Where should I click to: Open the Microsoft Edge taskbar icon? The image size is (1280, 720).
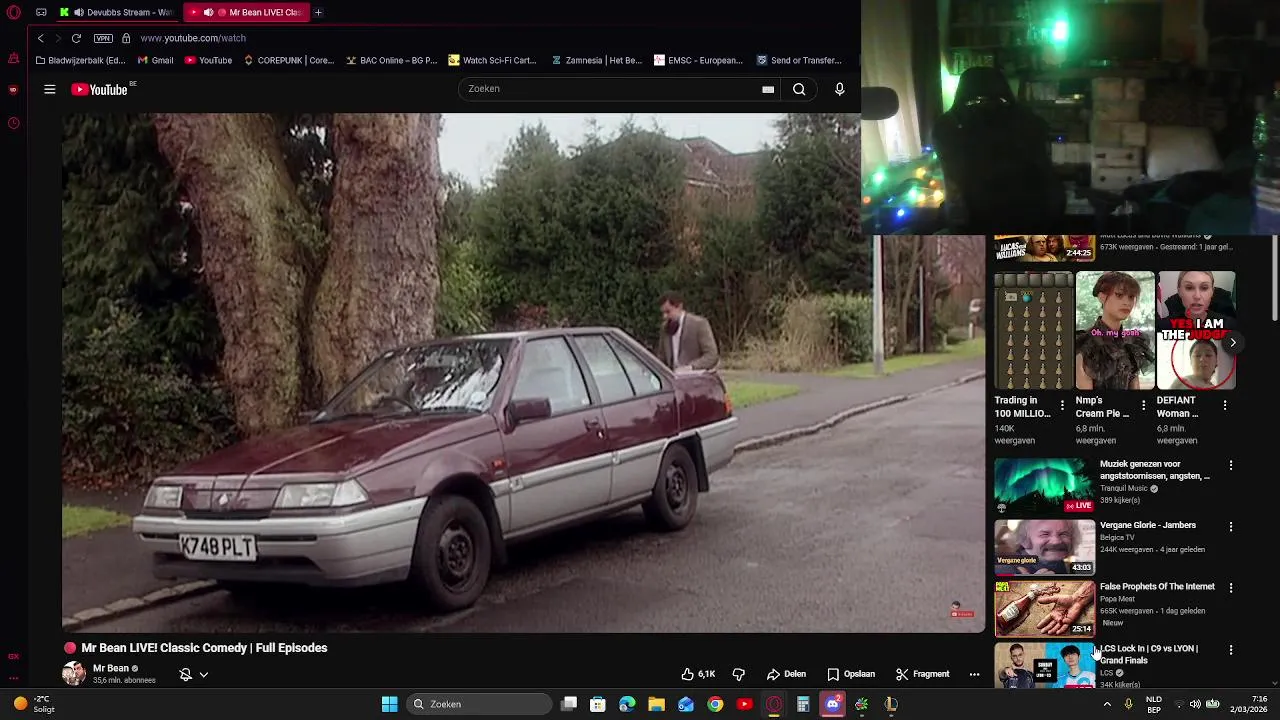click(x=627, y=704)
